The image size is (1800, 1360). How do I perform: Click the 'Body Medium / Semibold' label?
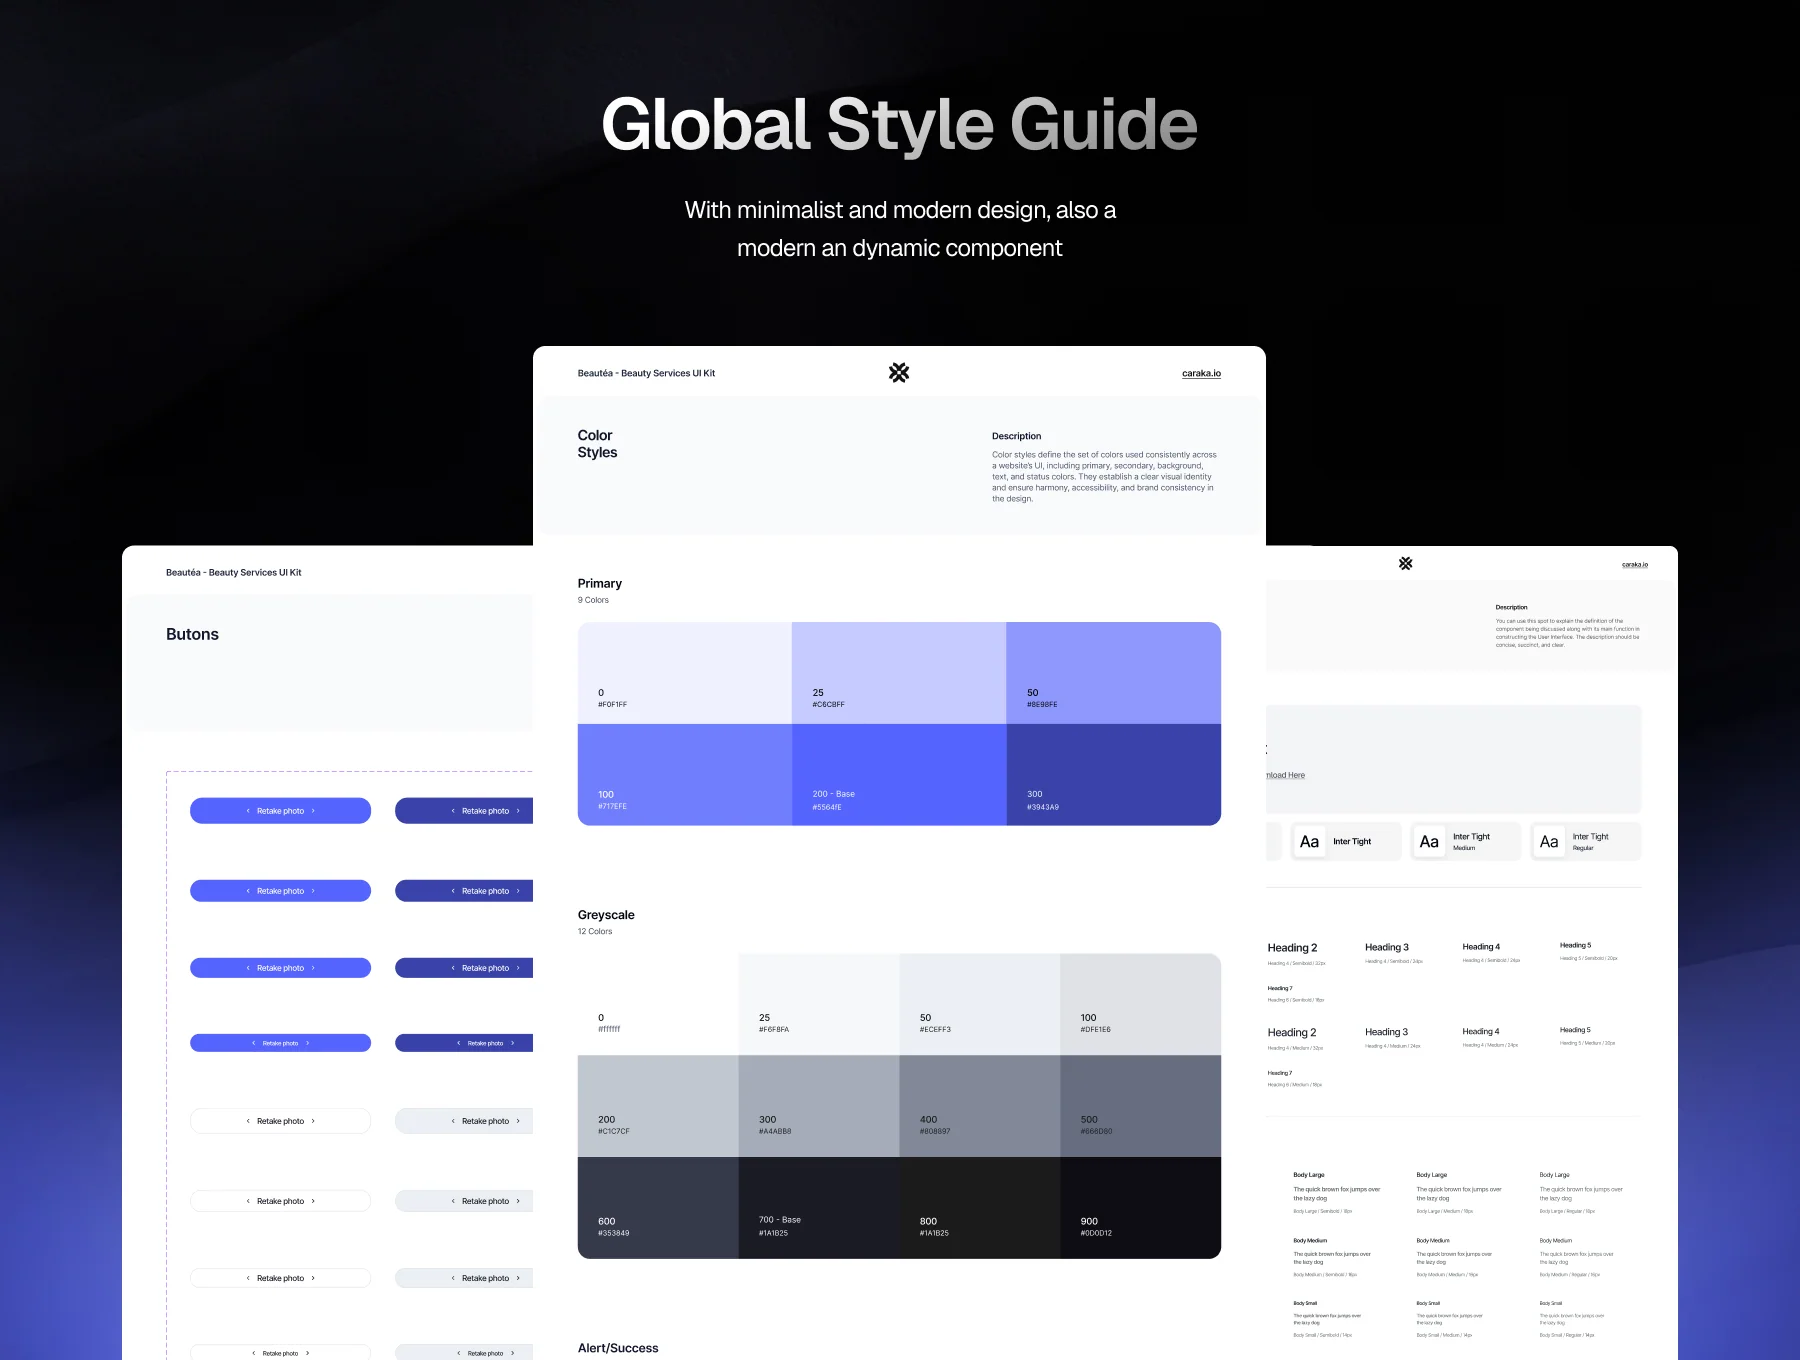(1325, 1275)
